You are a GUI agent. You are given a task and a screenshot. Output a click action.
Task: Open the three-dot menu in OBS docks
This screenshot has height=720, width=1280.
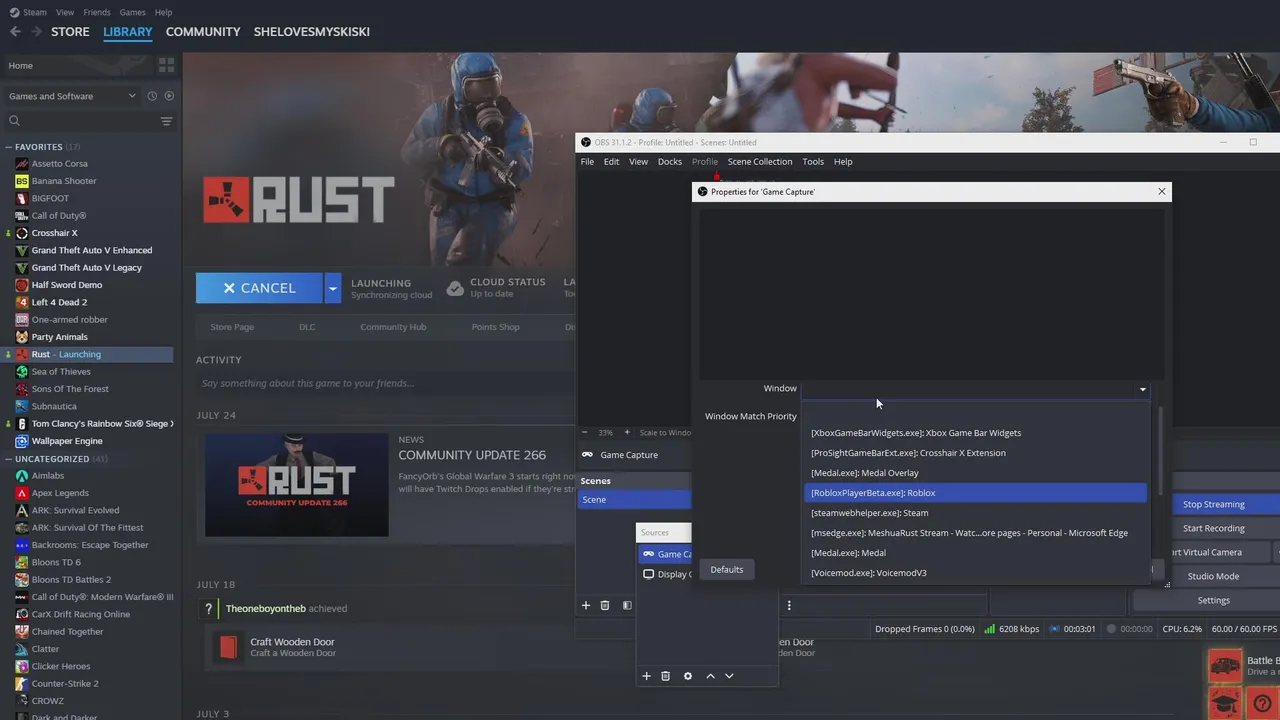(789, 605)
